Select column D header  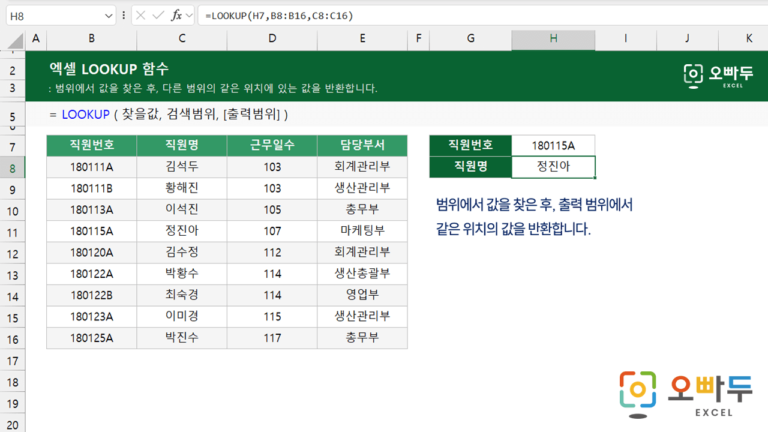tap(272, 39)
